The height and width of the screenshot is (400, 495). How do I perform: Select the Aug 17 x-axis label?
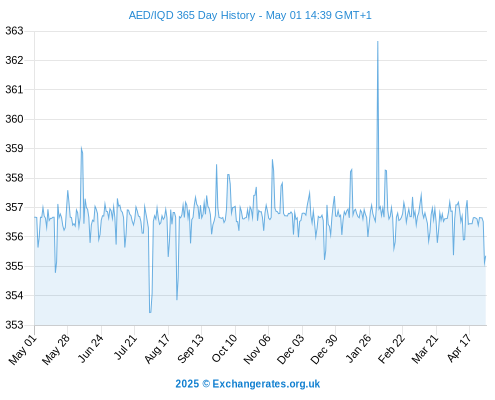[x=157, y=349]
